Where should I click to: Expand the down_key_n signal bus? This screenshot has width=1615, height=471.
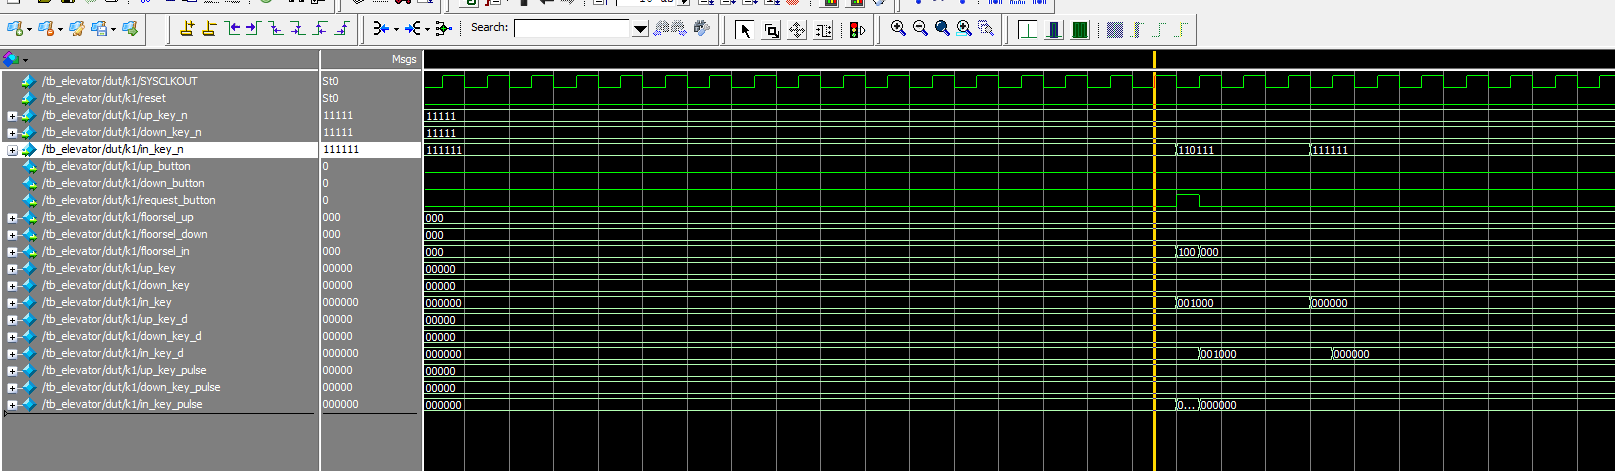[x=12, y=133]
